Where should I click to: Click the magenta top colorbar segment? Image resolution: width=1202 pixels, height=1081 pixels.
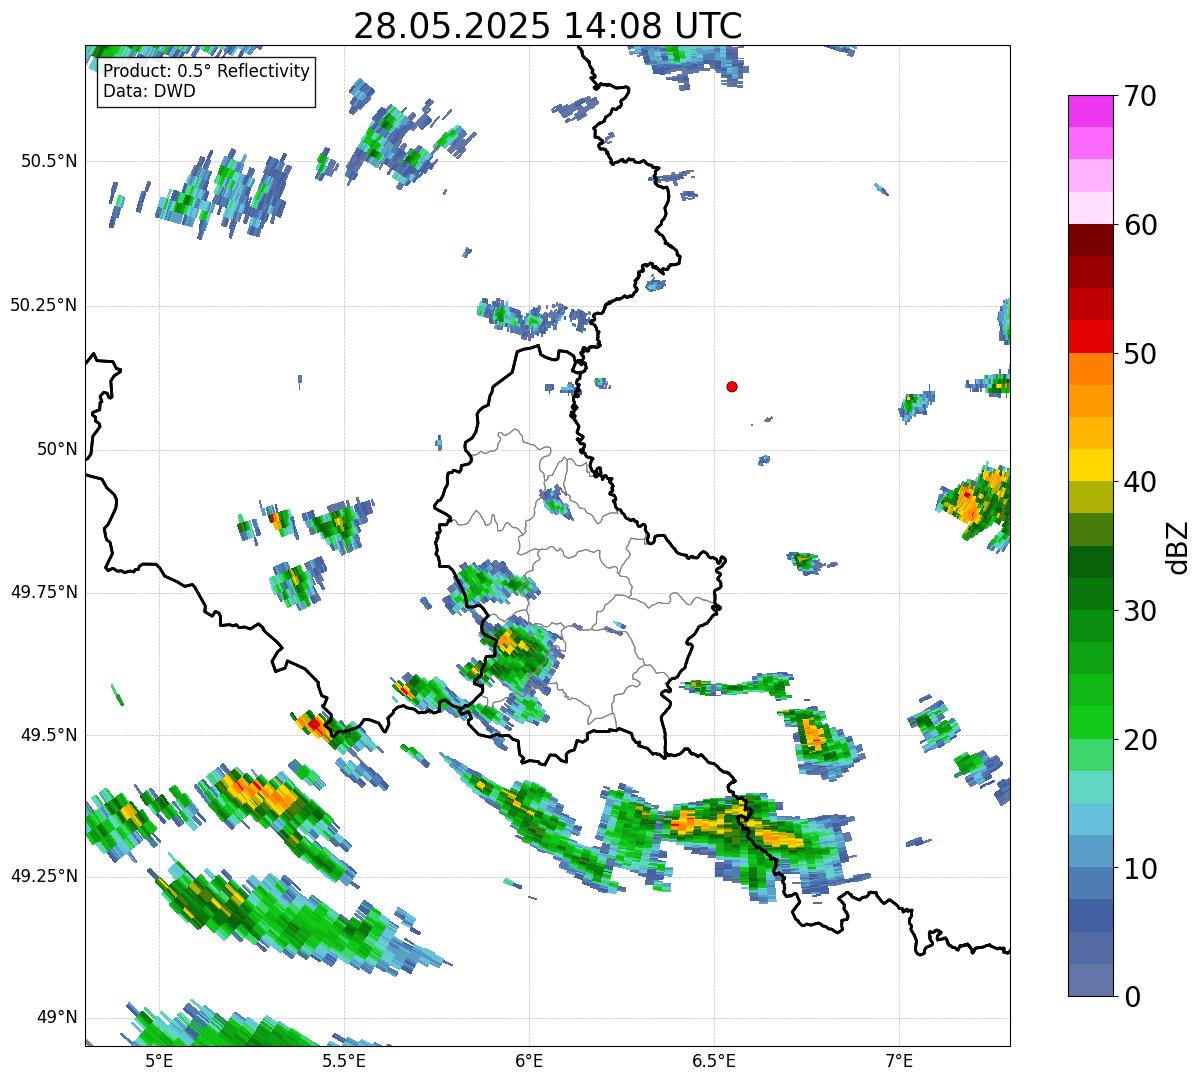click(x=1089, y=111)
